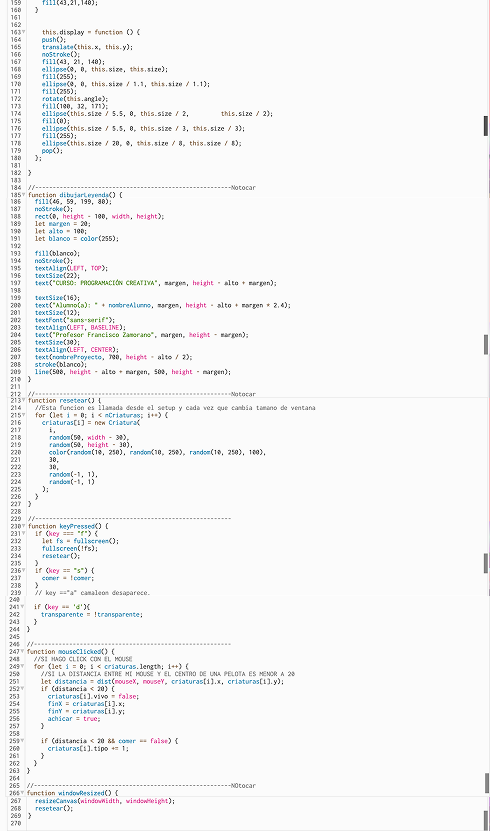Collapse keyPressed function at line 230
The image size is (490, 831).
point(23,527)
